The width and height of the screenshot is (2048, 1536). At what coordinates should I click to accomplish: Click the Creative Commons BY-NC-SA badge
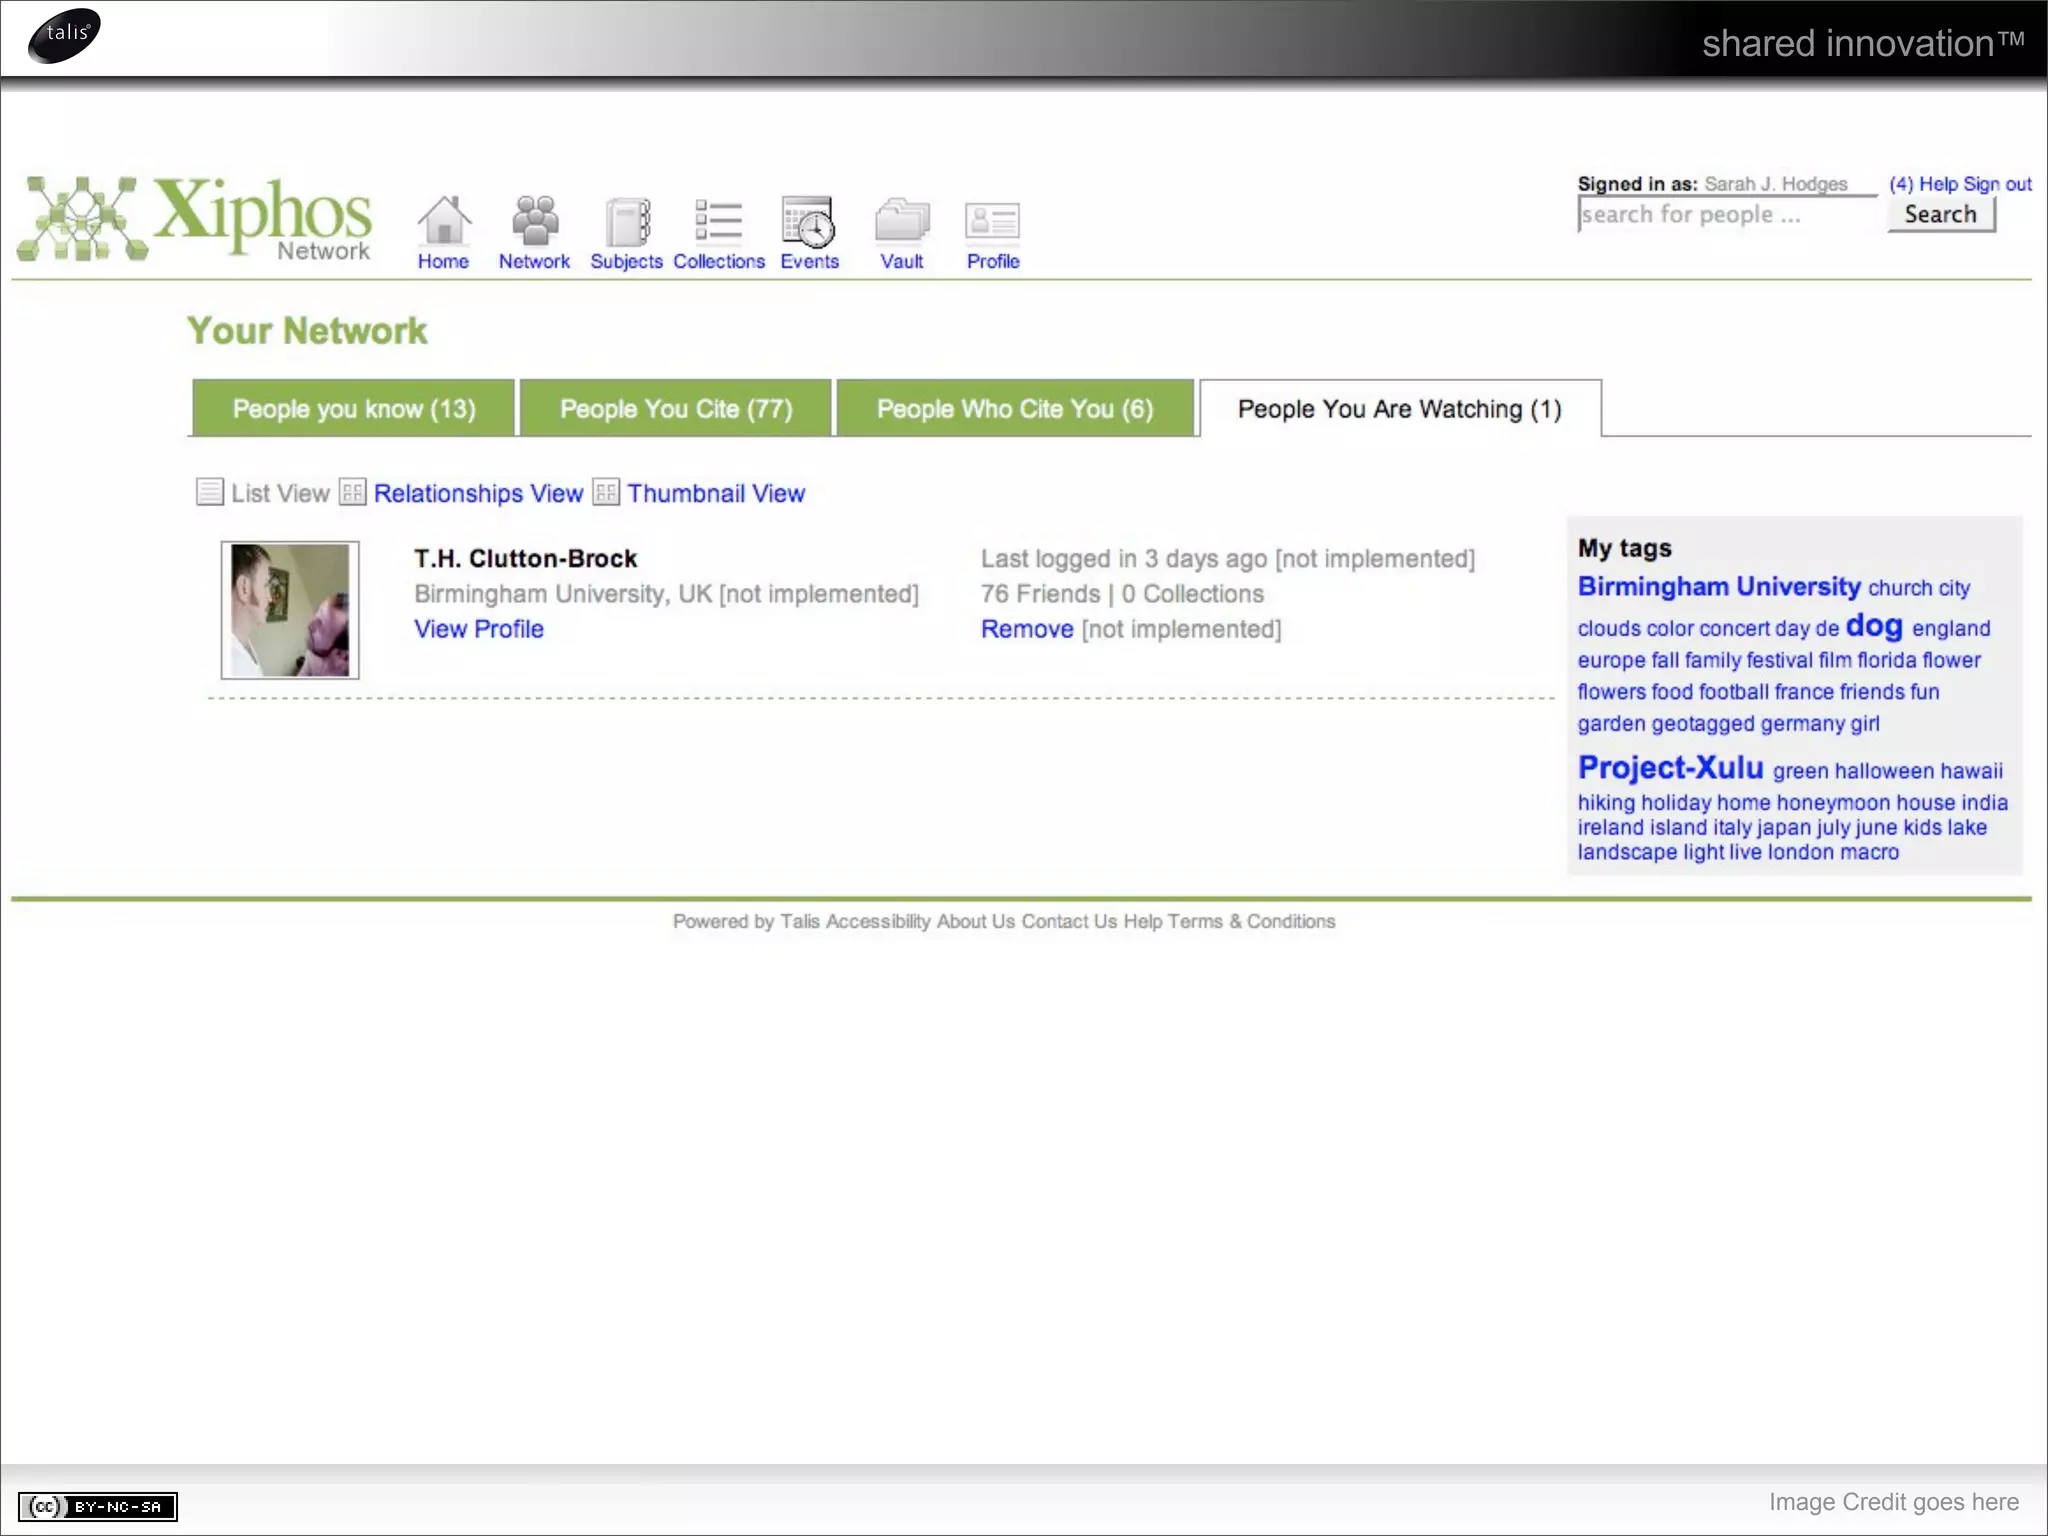(x=98, y=1506)
